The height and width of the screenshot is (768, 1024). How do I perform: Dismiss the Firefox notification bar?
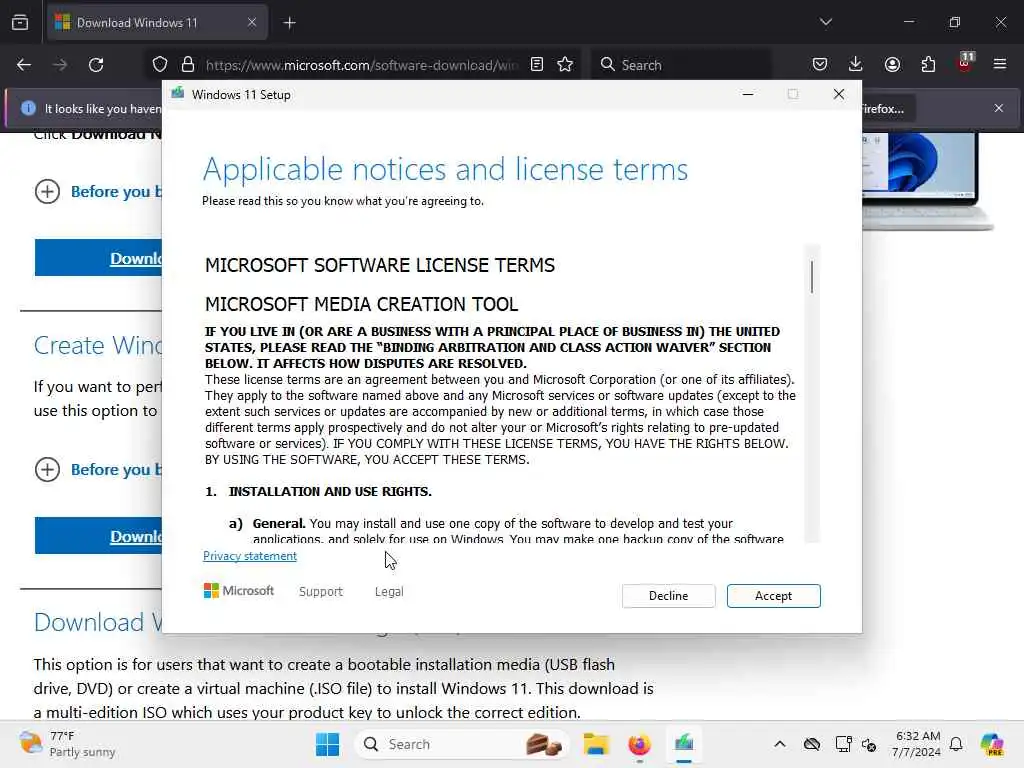pyautogui.click(x=999, y=108)
